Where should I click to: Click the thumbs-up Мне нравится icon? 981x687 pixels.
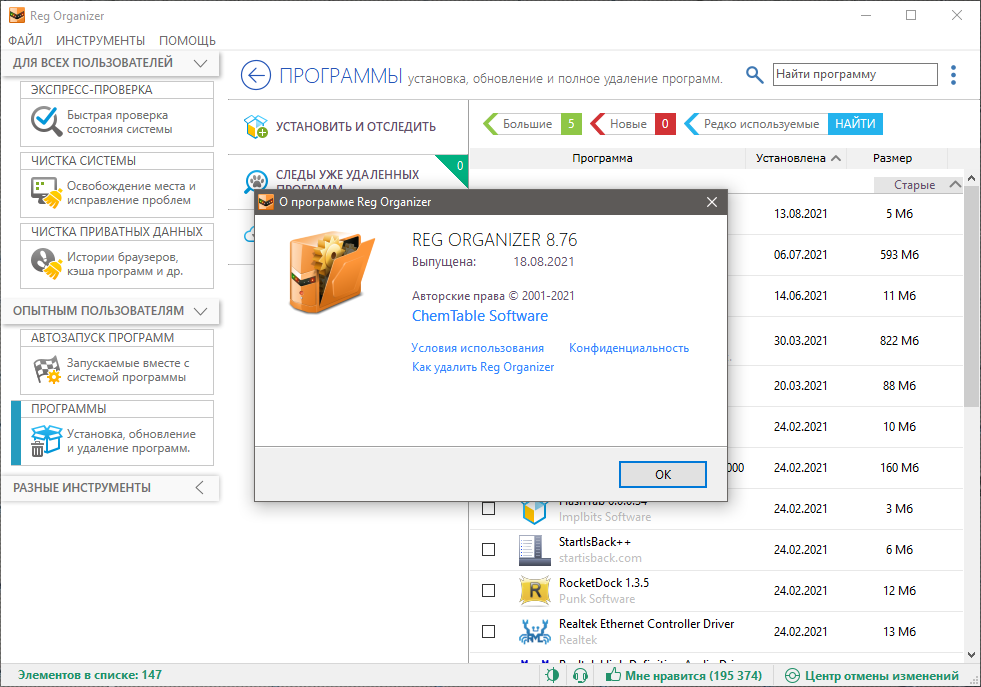(613, 674)
